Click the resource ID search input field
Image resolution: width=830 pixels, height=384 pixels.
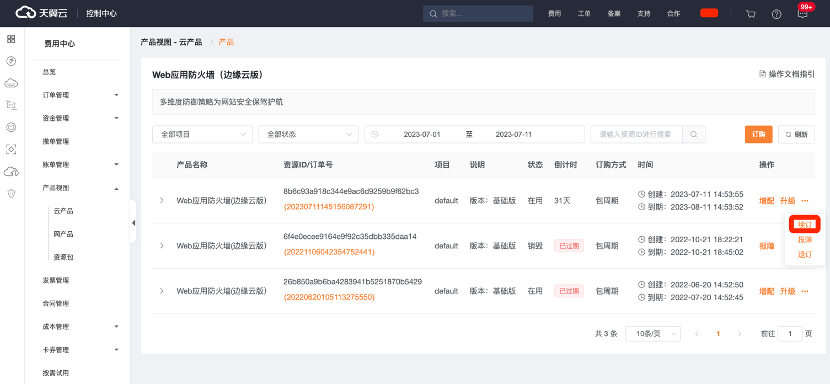click(x=637, y=135)
